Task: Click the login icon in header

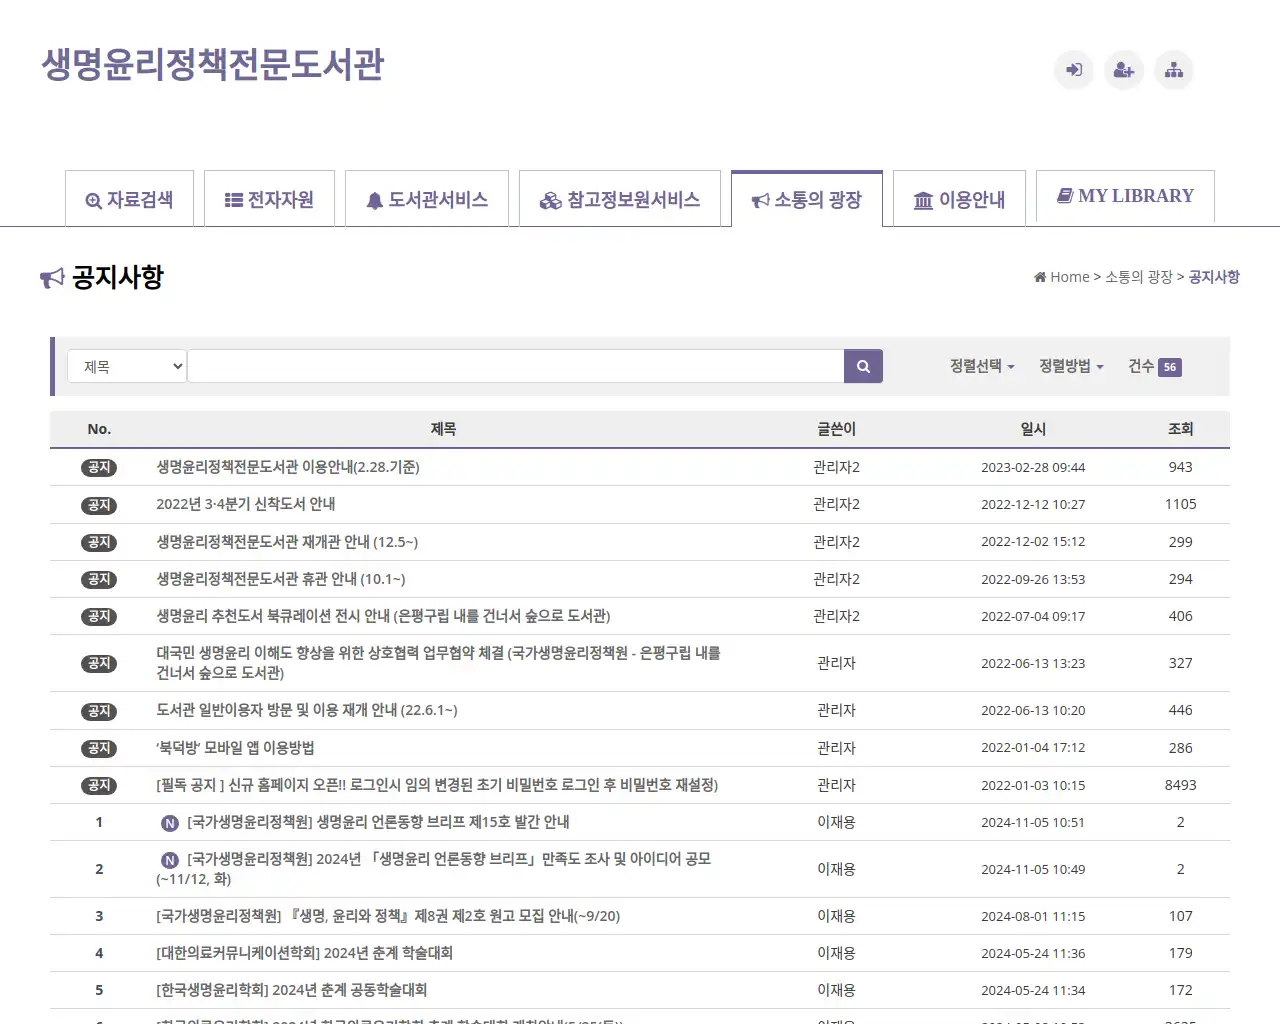Action: pyautogui.click(x=1074, y=70)
